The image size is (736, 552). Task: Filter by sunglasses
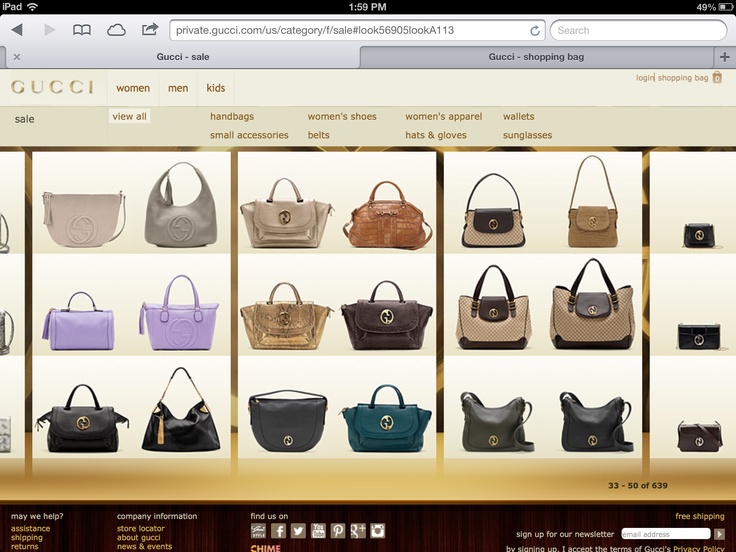coord(527,135)
